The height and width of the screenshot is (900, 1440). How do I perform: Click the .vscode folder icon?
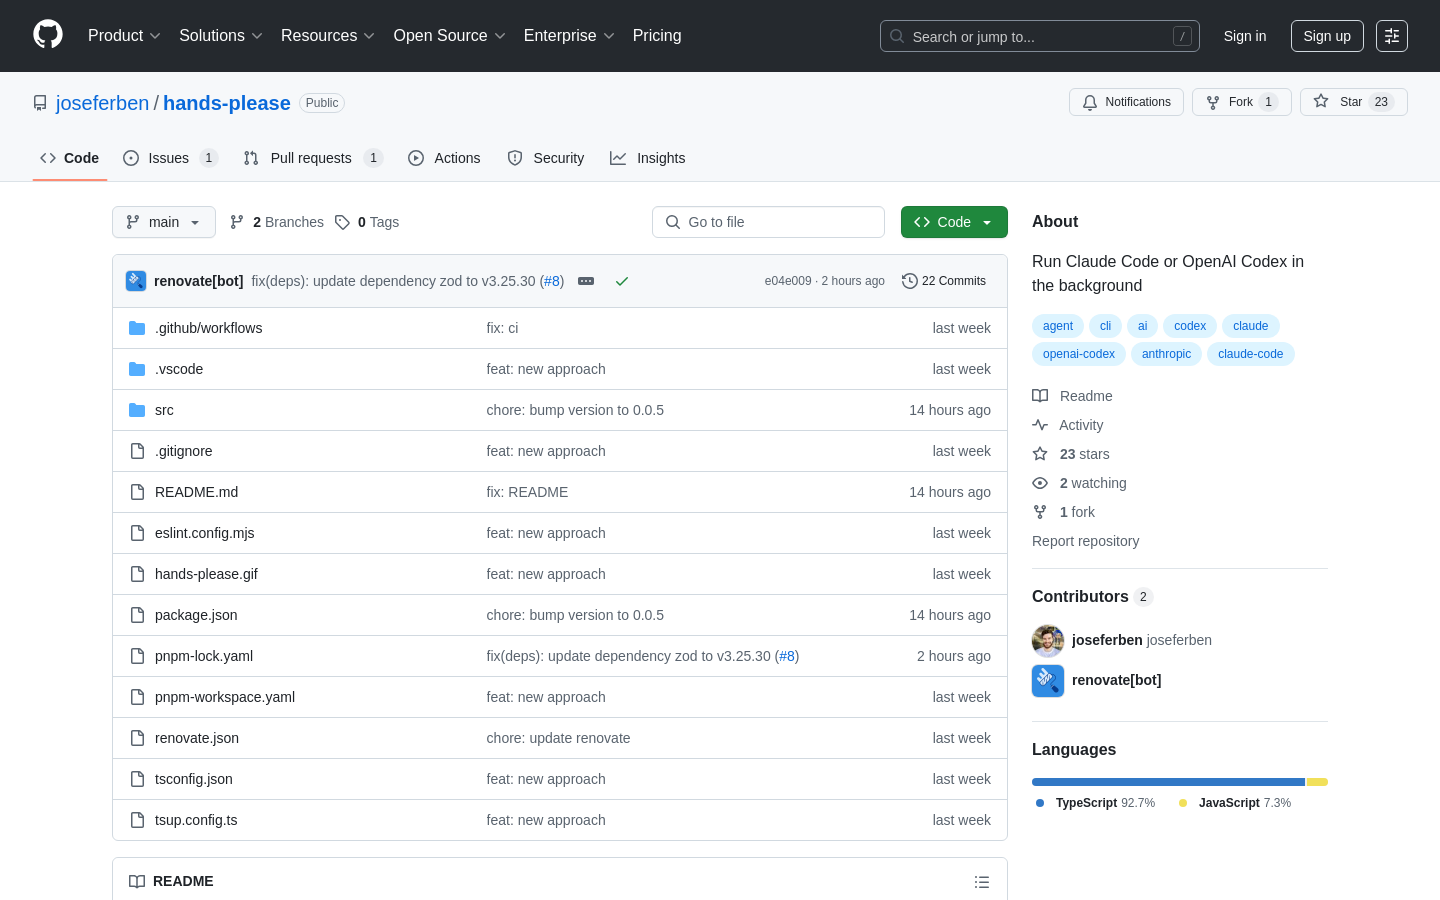click(137, 369)
